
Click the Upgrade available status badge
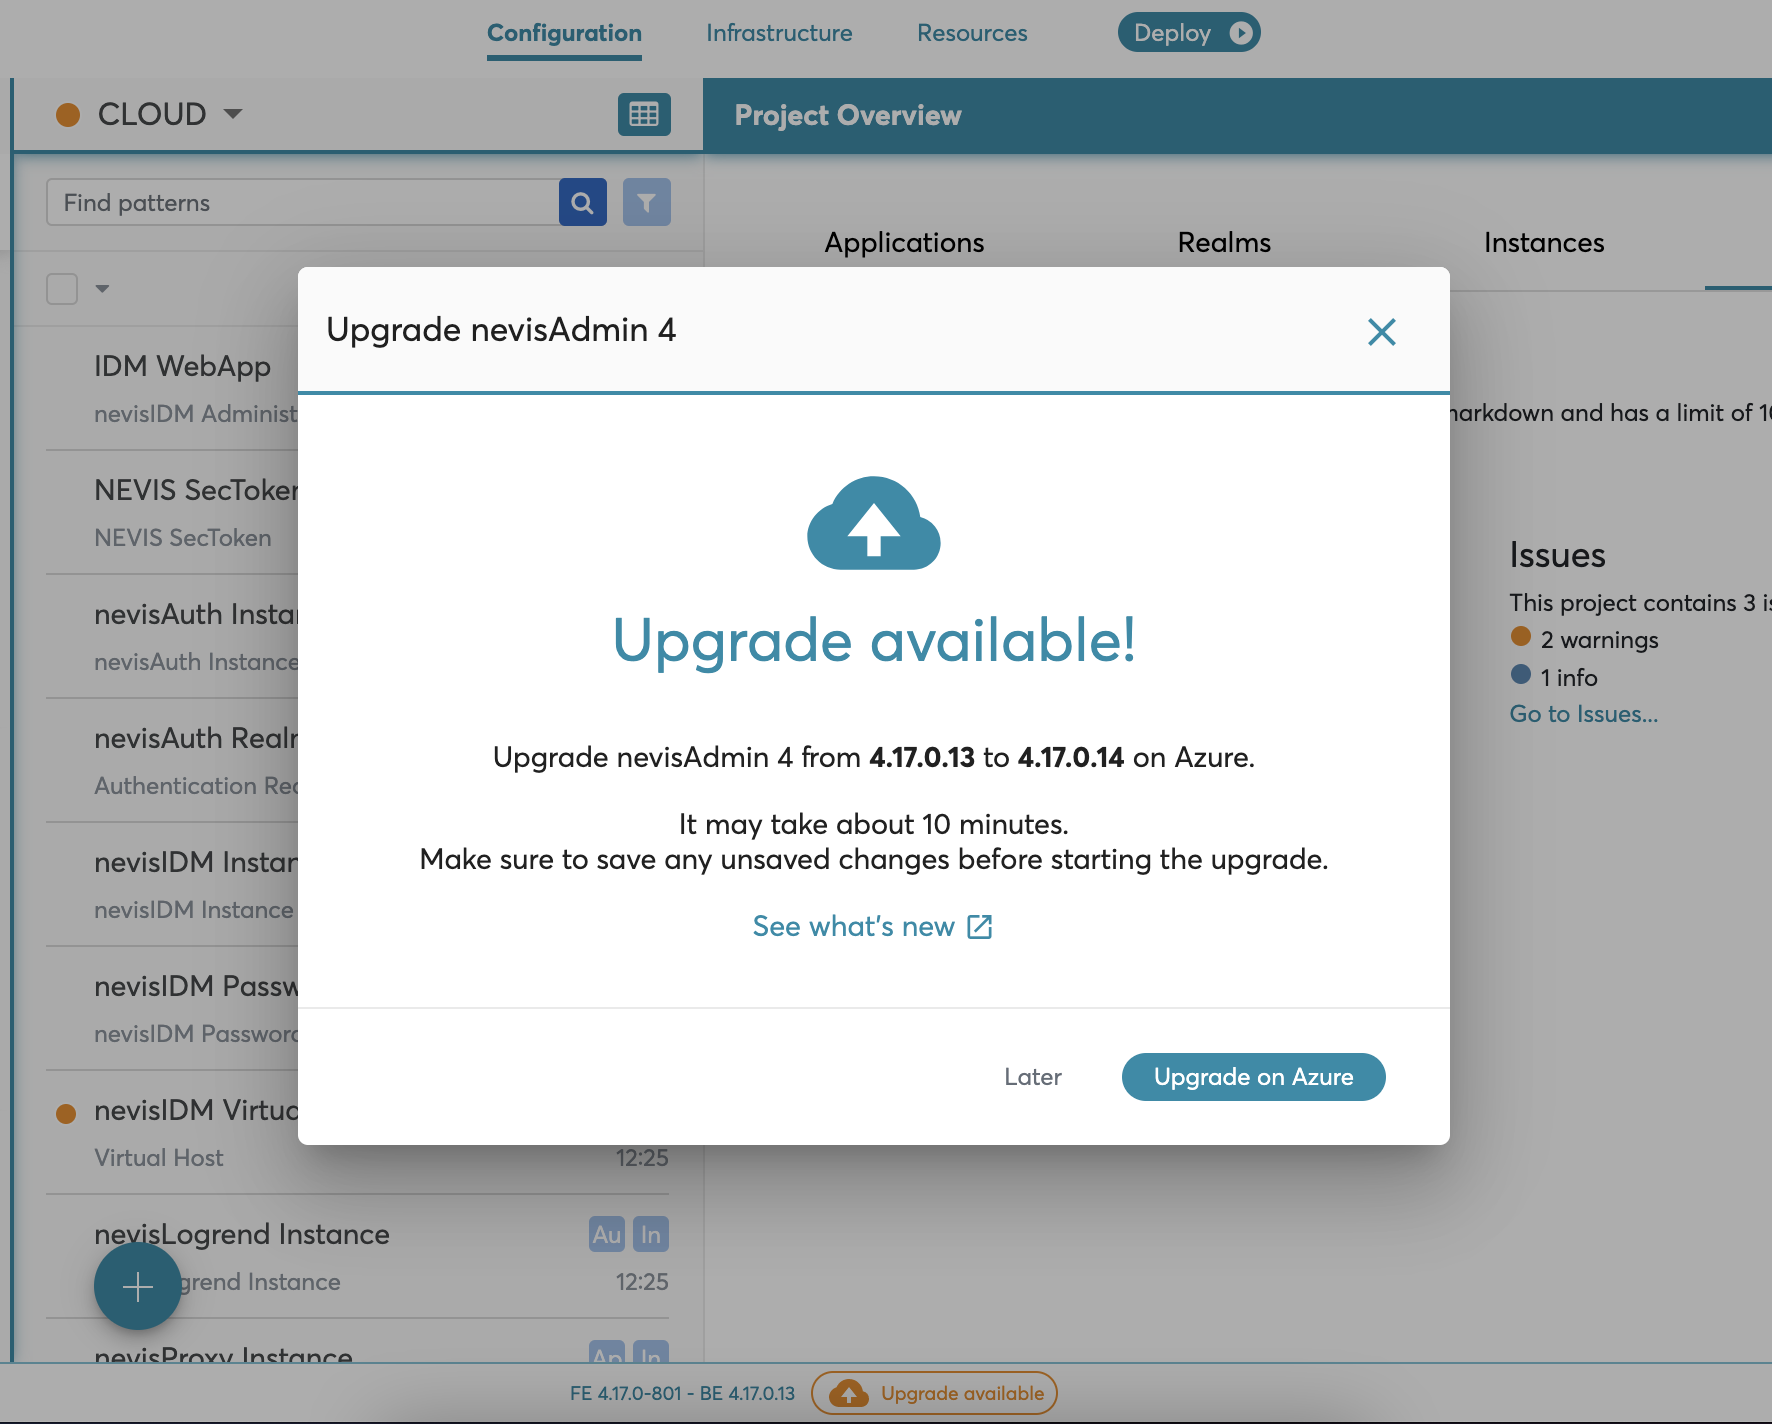pos(934,1393)
